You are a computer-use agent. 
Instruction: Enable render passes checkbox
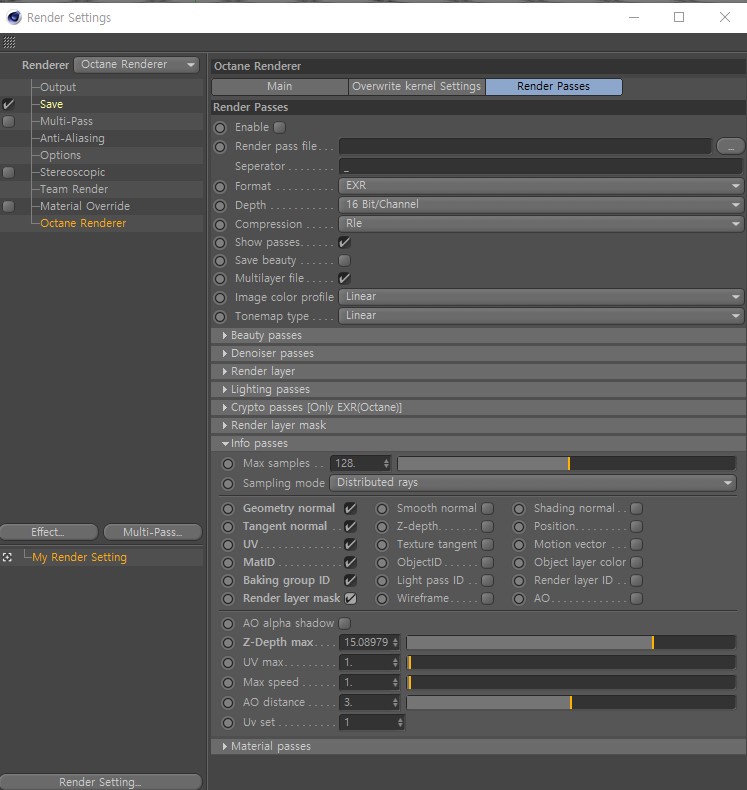click(x=280, y=127)
